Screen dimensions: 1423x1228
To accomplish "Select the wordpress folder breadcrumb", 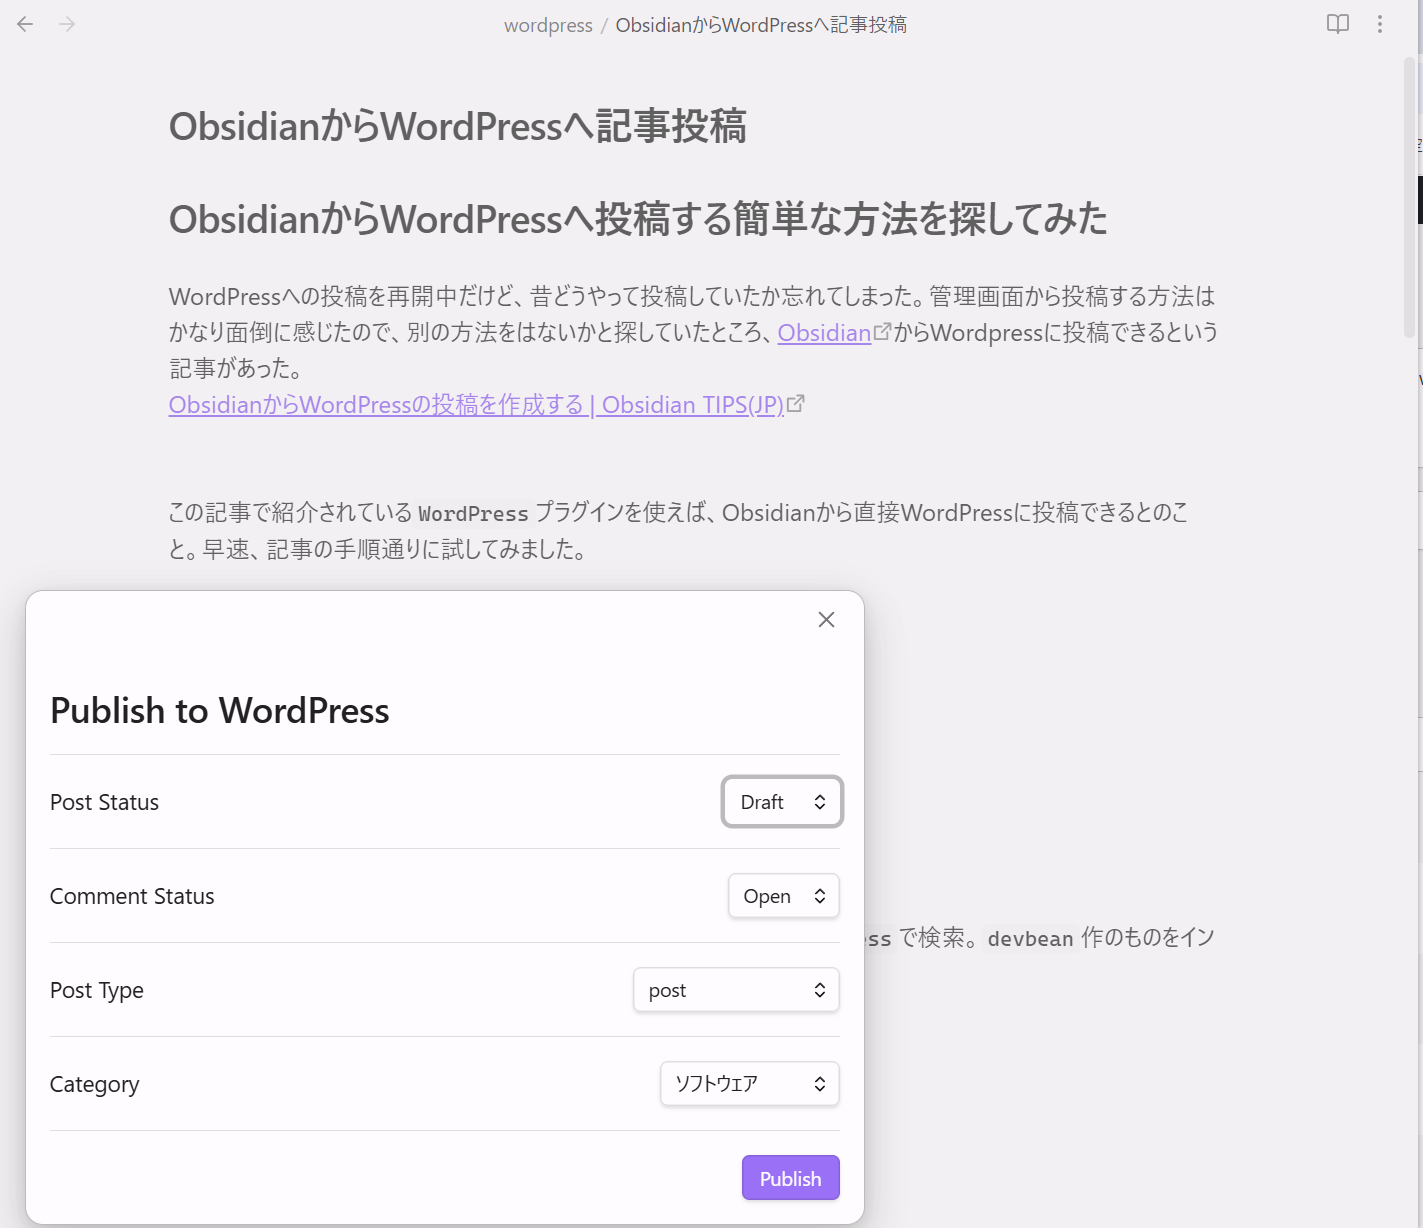I will click(548, 25).
